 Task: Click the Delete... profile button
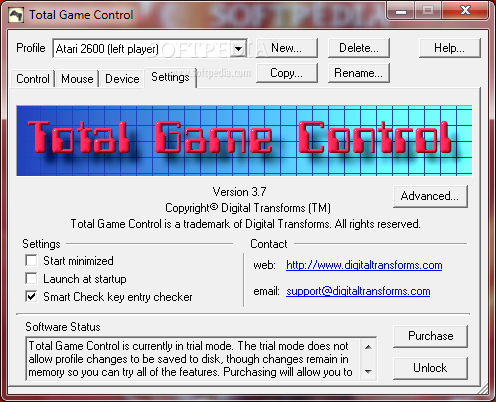[359, 48]
